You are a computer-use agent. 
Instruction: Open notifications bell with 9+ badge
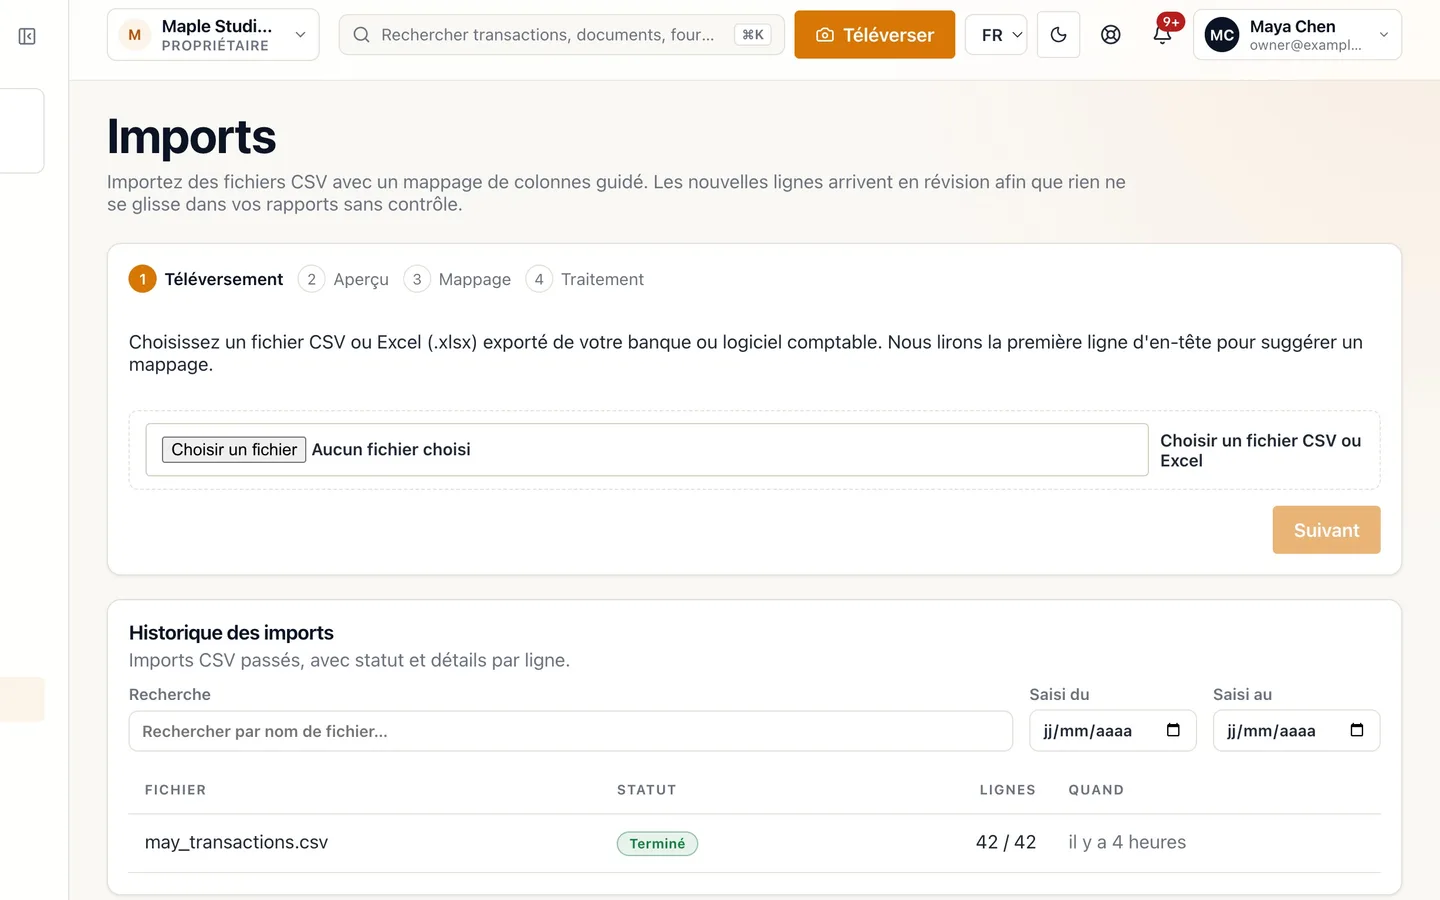[1162, 35]
